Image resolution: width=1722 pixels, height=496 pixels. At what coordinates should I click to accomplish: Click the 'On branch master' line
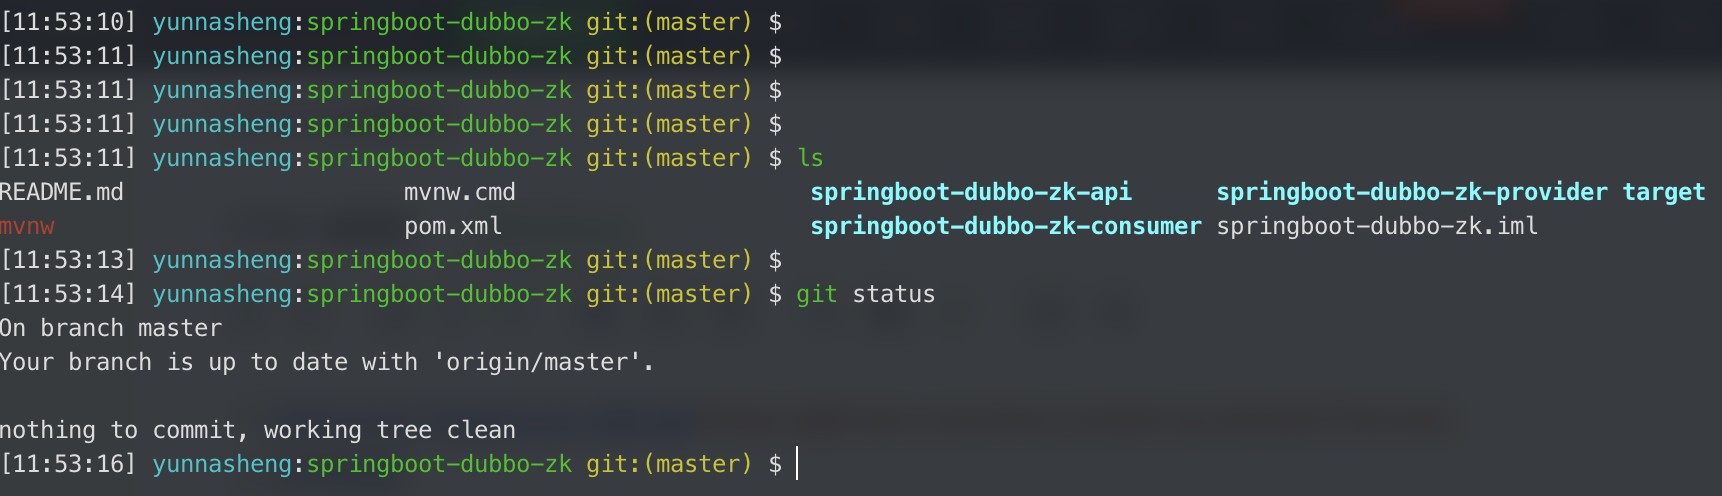tap(111, 328)
